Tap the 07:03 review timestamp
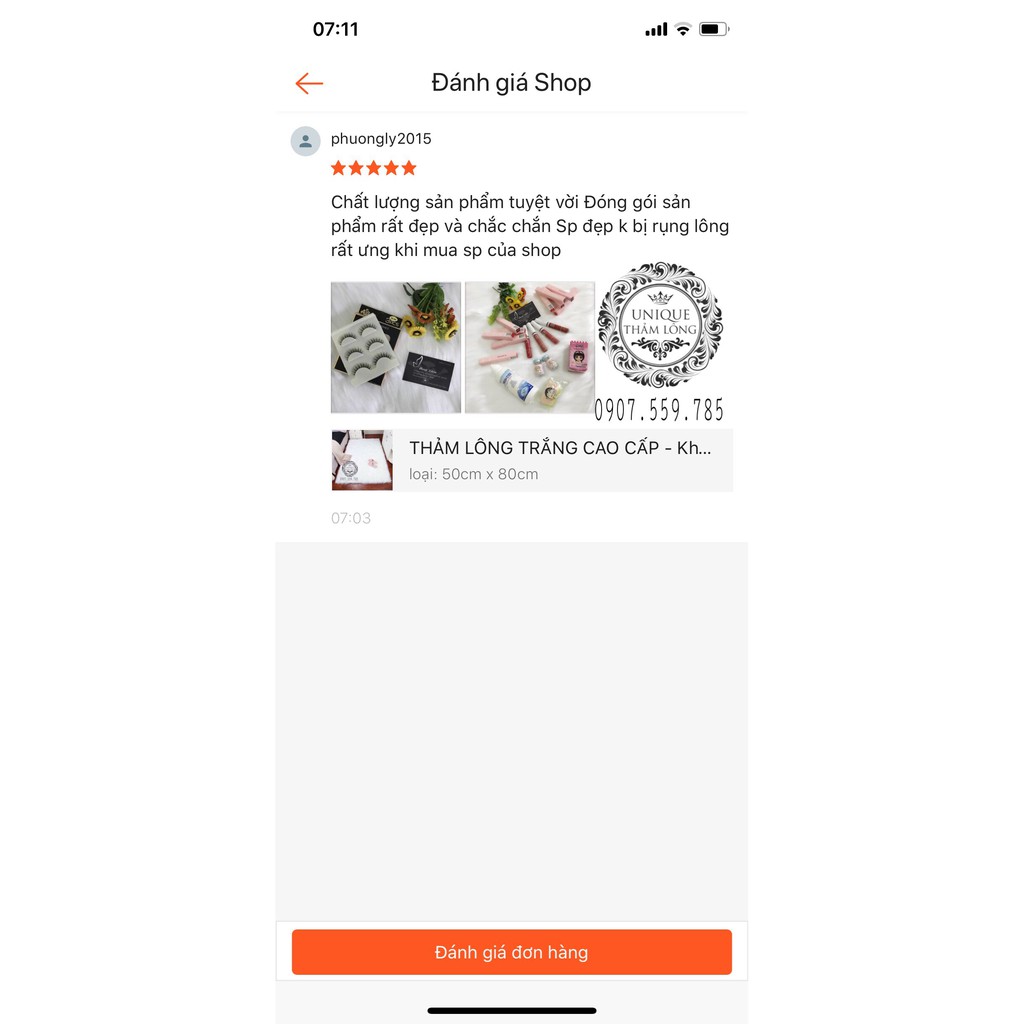 (351, 519)
